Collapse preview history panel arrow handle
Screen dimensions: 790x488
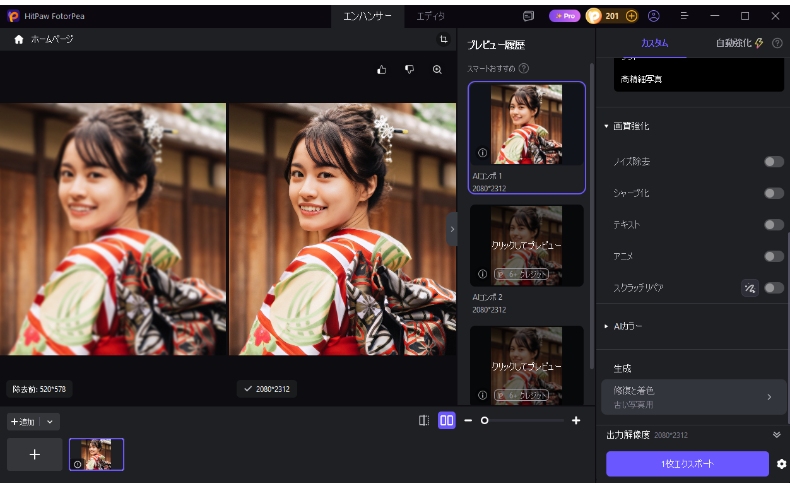[452, 229]
